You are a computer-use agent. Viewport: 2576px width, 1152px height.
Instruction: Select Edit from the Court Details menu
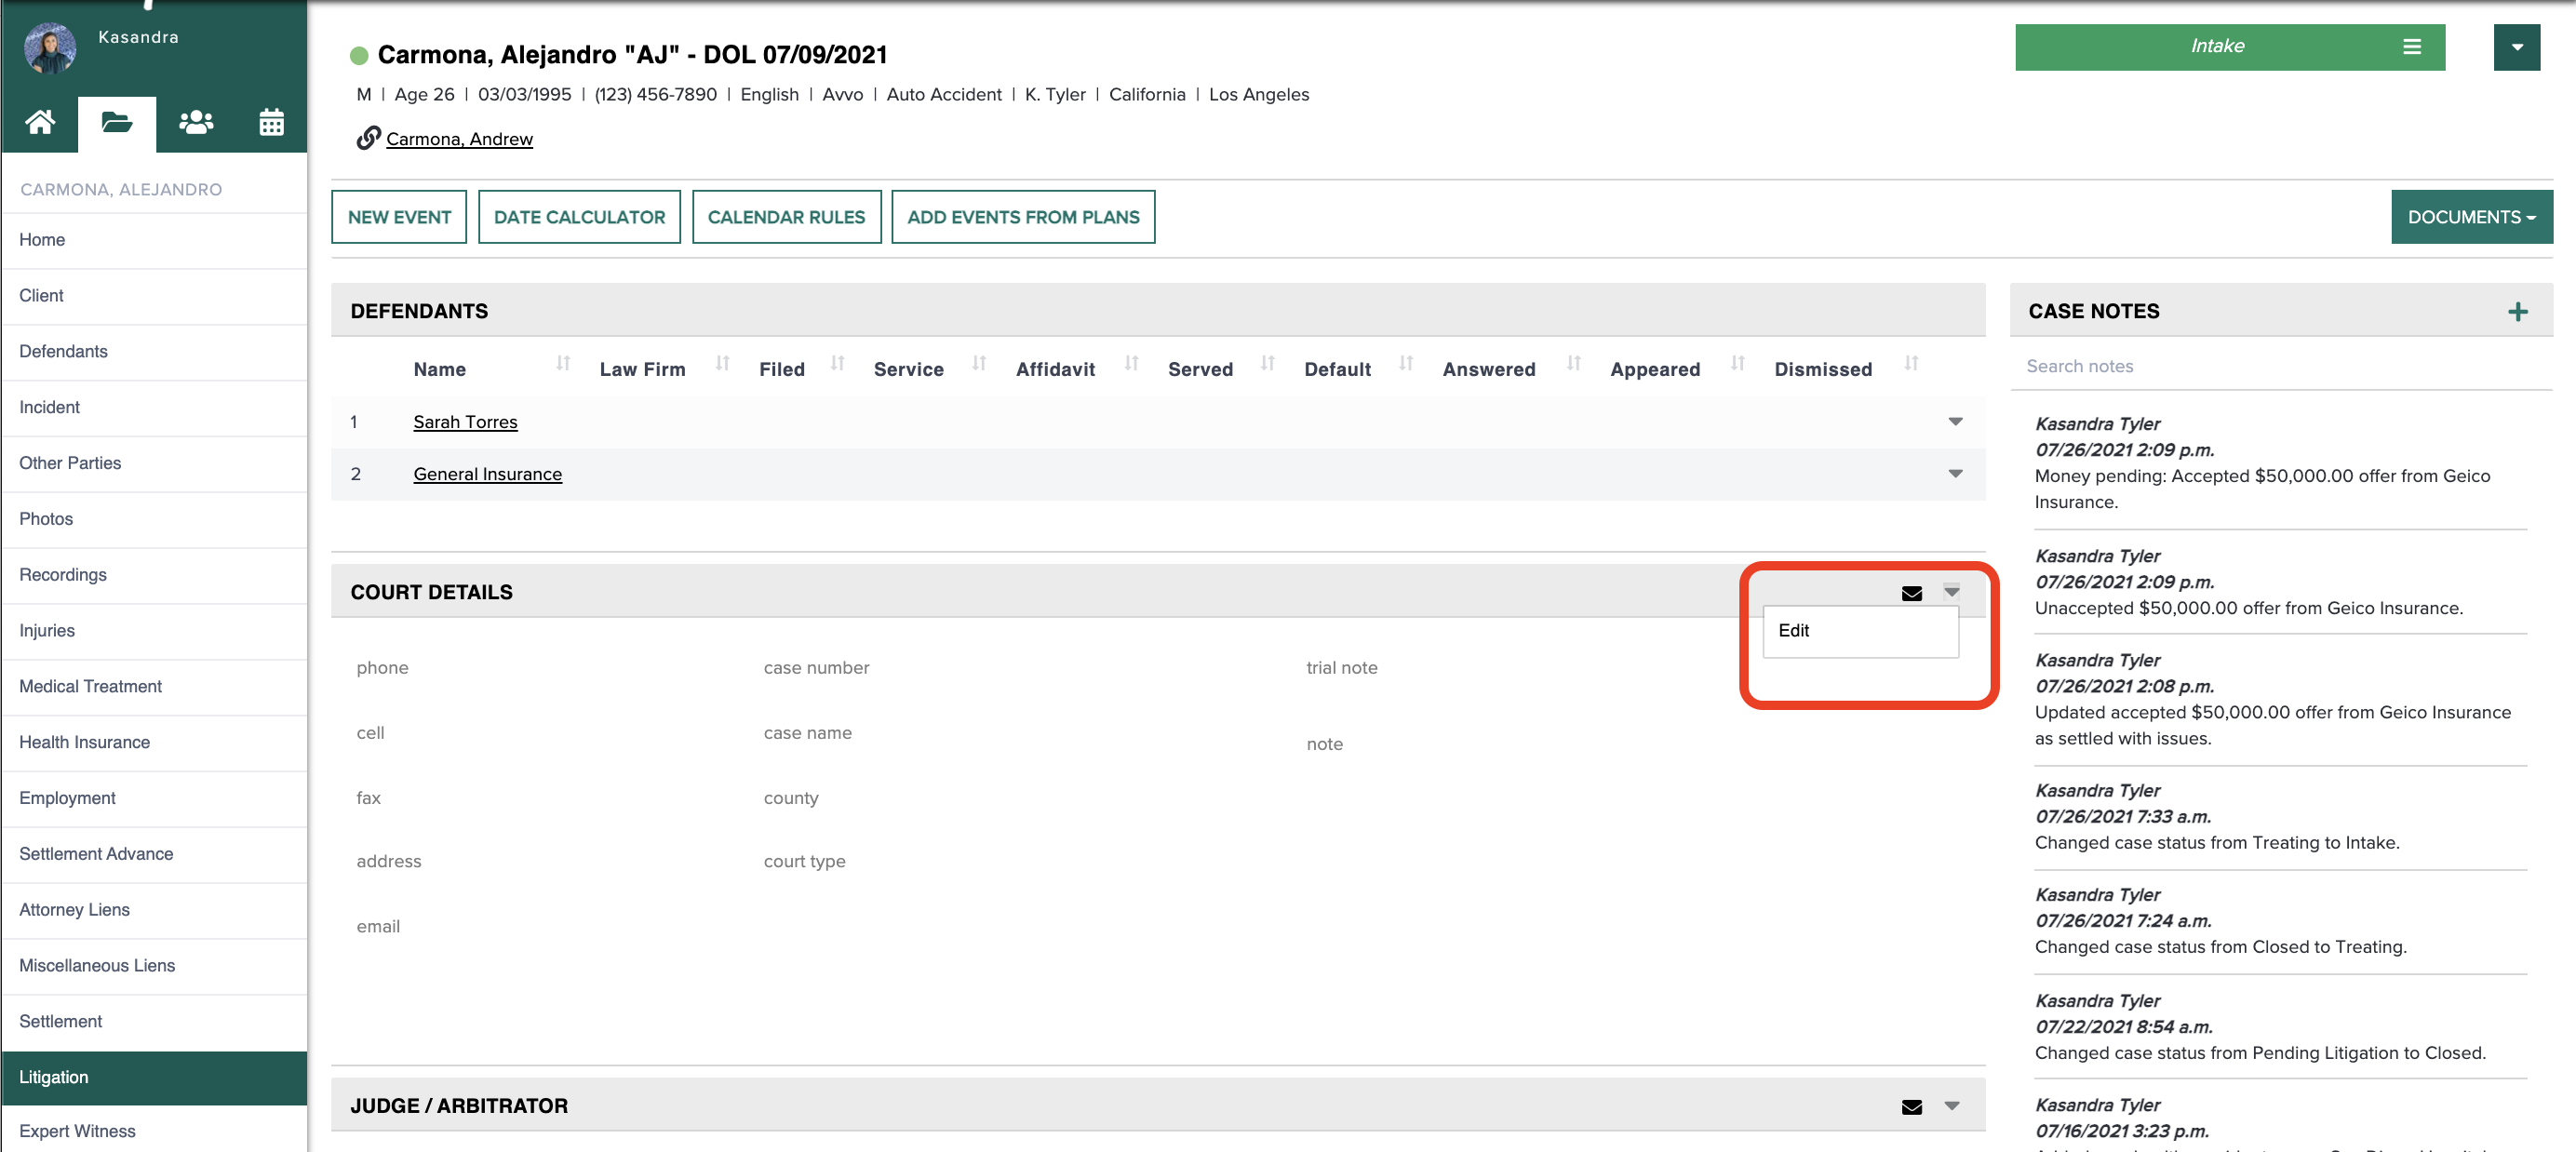point(1793,631)
